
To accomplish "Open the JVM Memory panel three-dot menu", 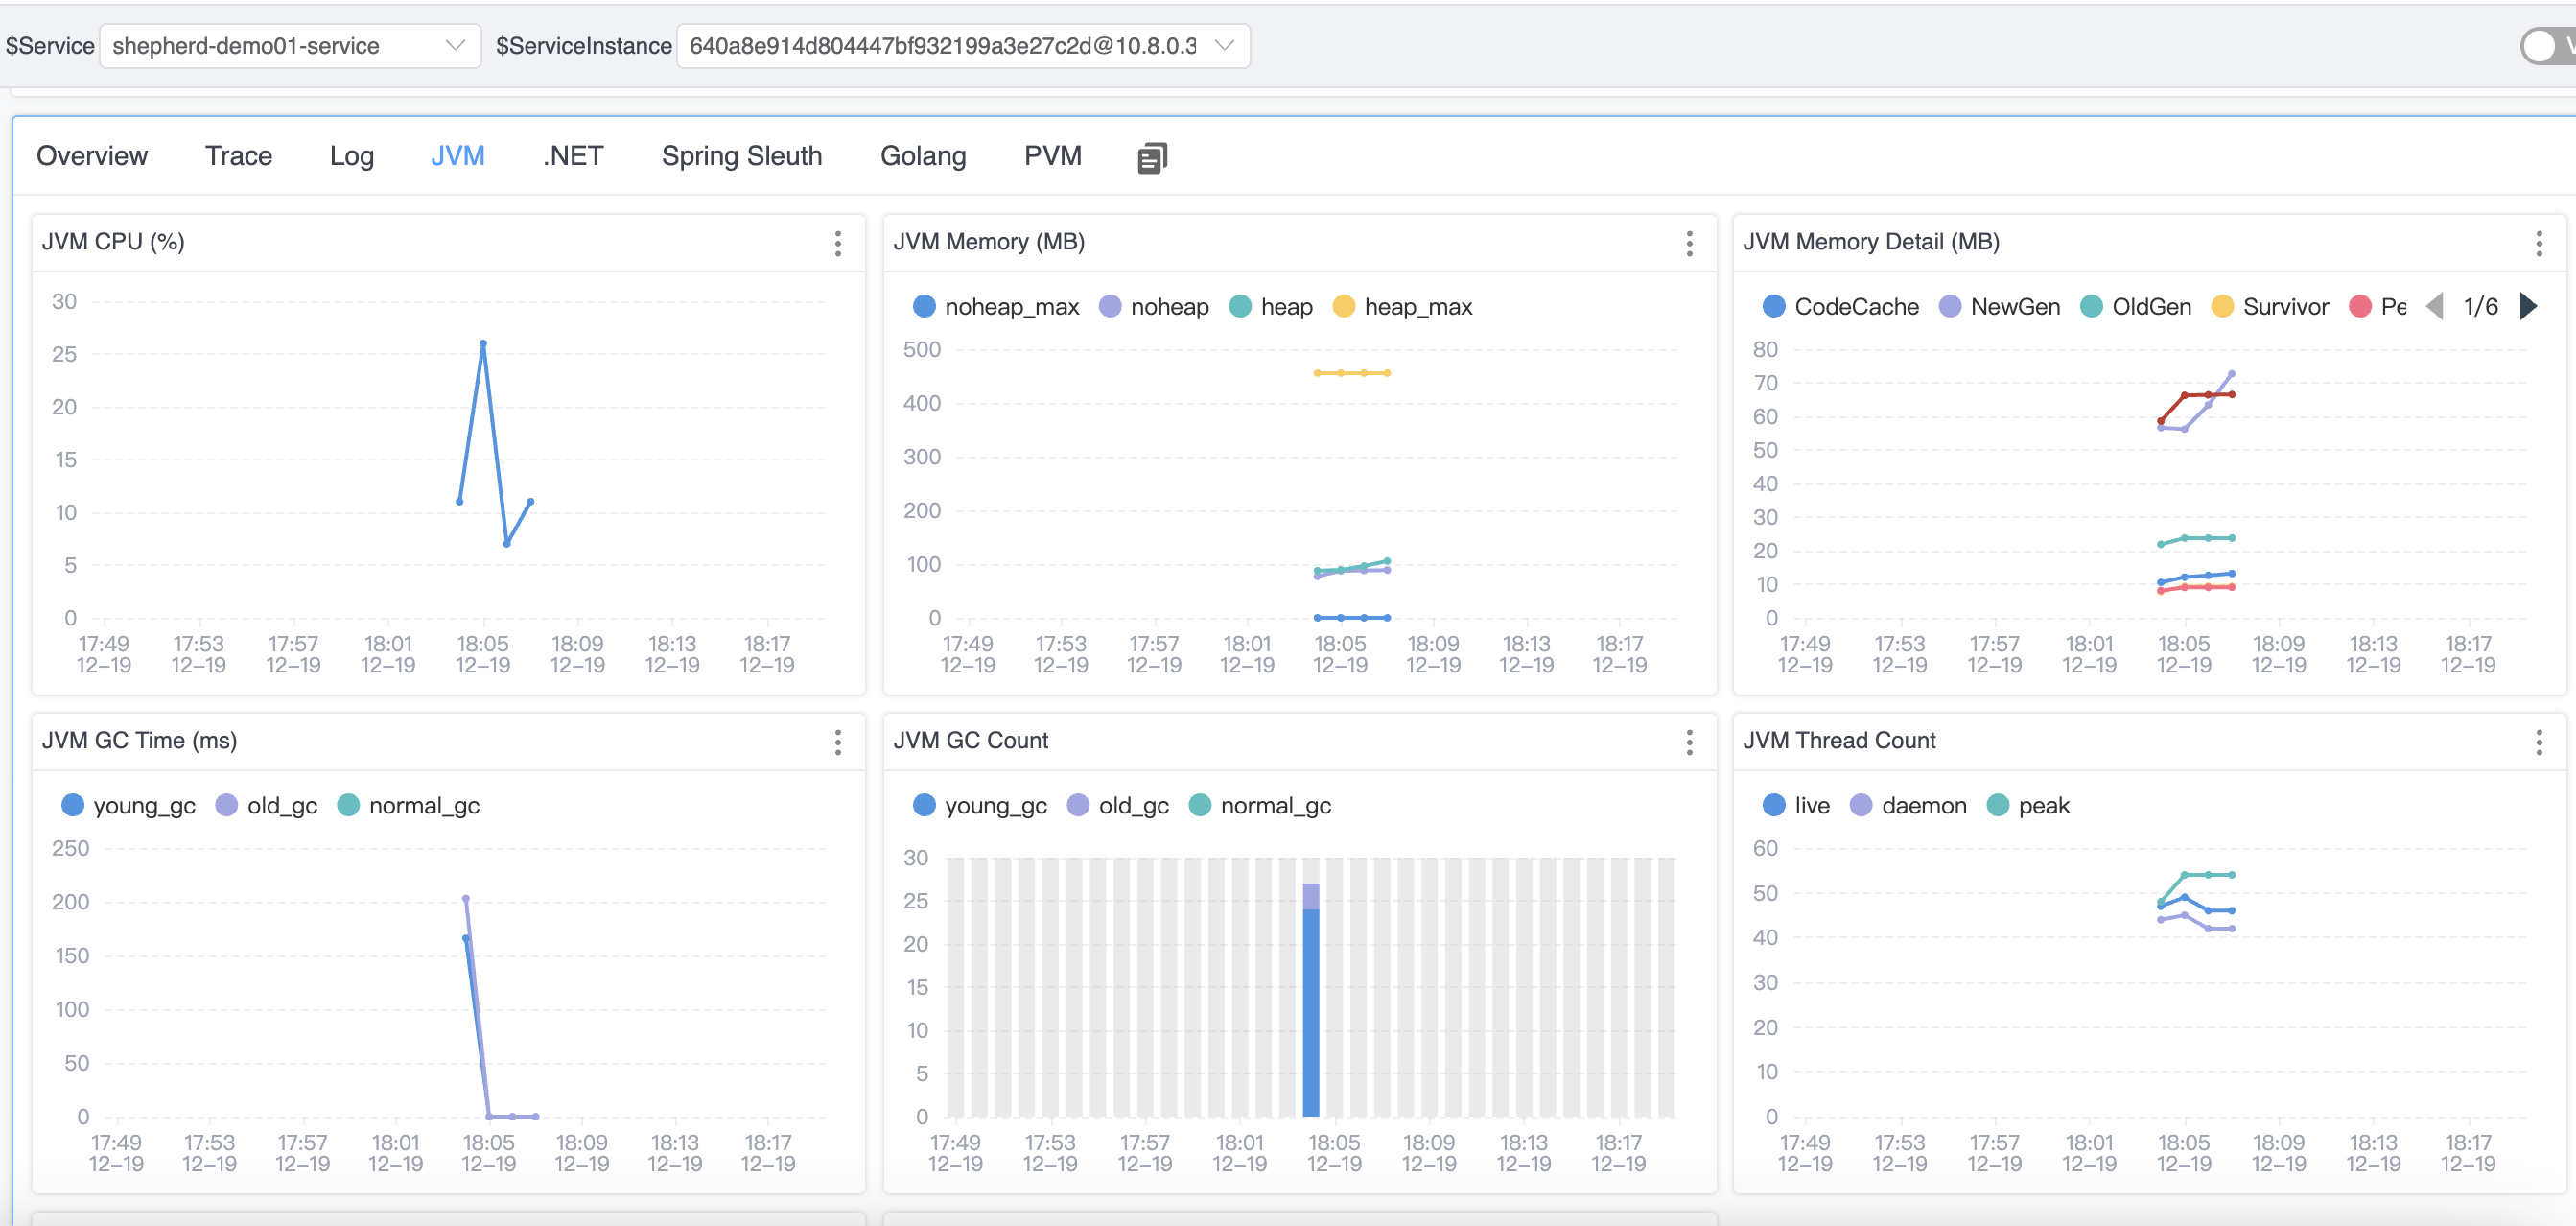I will [x=1689, y=243].
